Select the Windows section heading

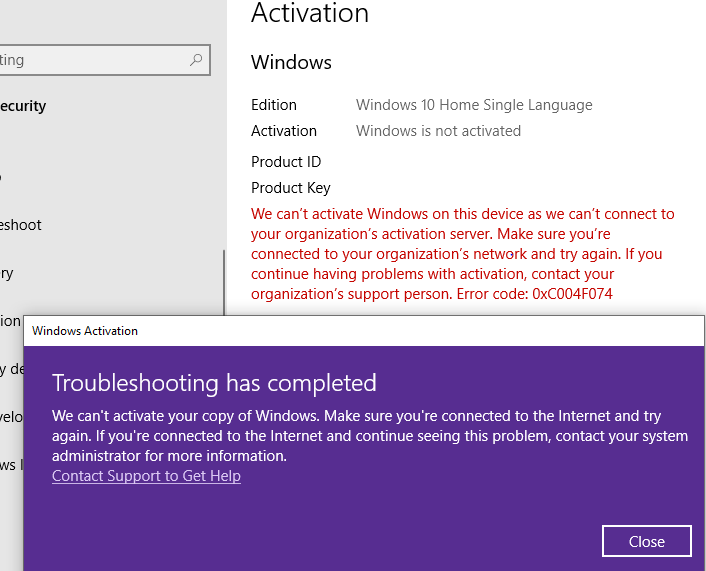(291, 62)
